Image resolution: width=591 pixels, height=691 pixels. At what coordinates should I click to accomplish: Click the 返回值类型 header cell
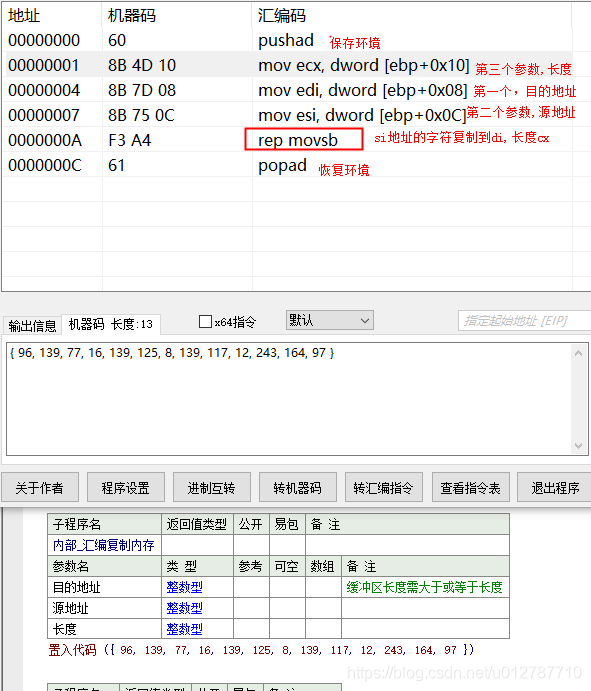(x=197, y=524)
